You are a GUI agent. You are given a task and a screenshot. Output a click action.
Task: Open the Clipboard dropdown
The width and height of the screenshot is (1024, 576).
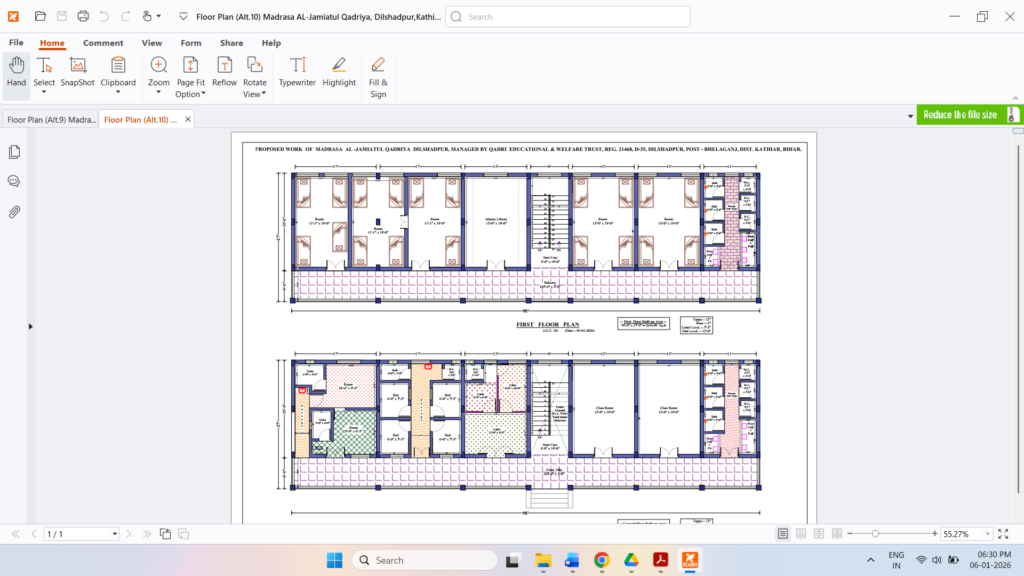click(118, 93)
